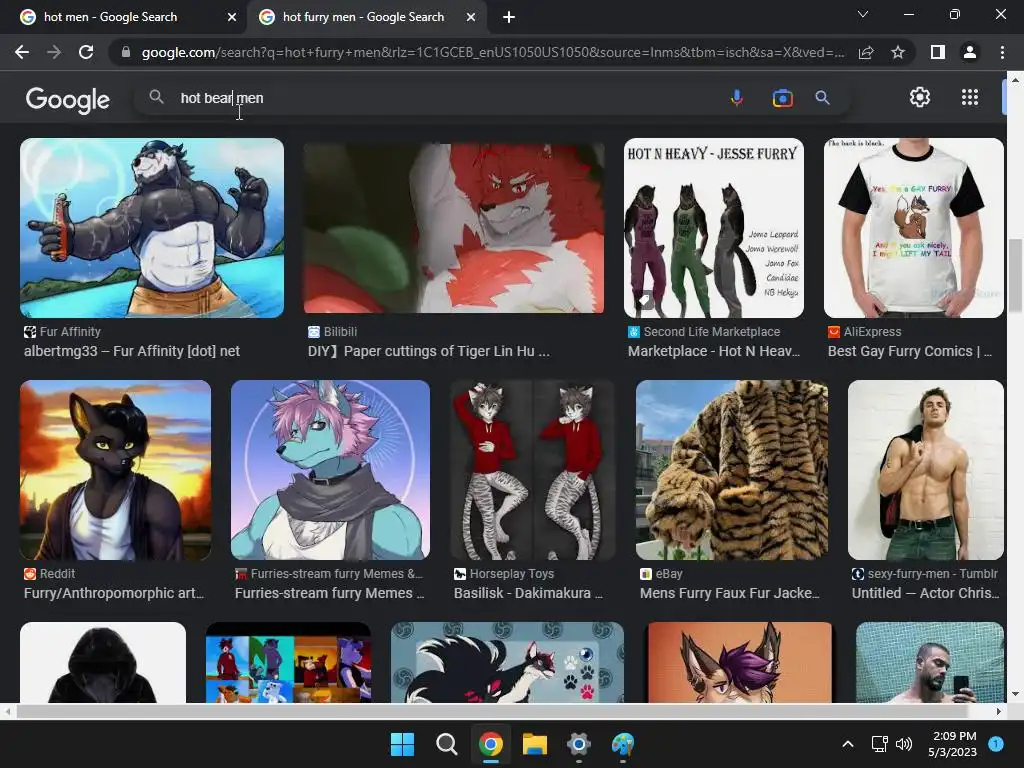Submit search with blue magnifier
Viewport: 1024px width, 768px height.
click(x=822, y=98)
